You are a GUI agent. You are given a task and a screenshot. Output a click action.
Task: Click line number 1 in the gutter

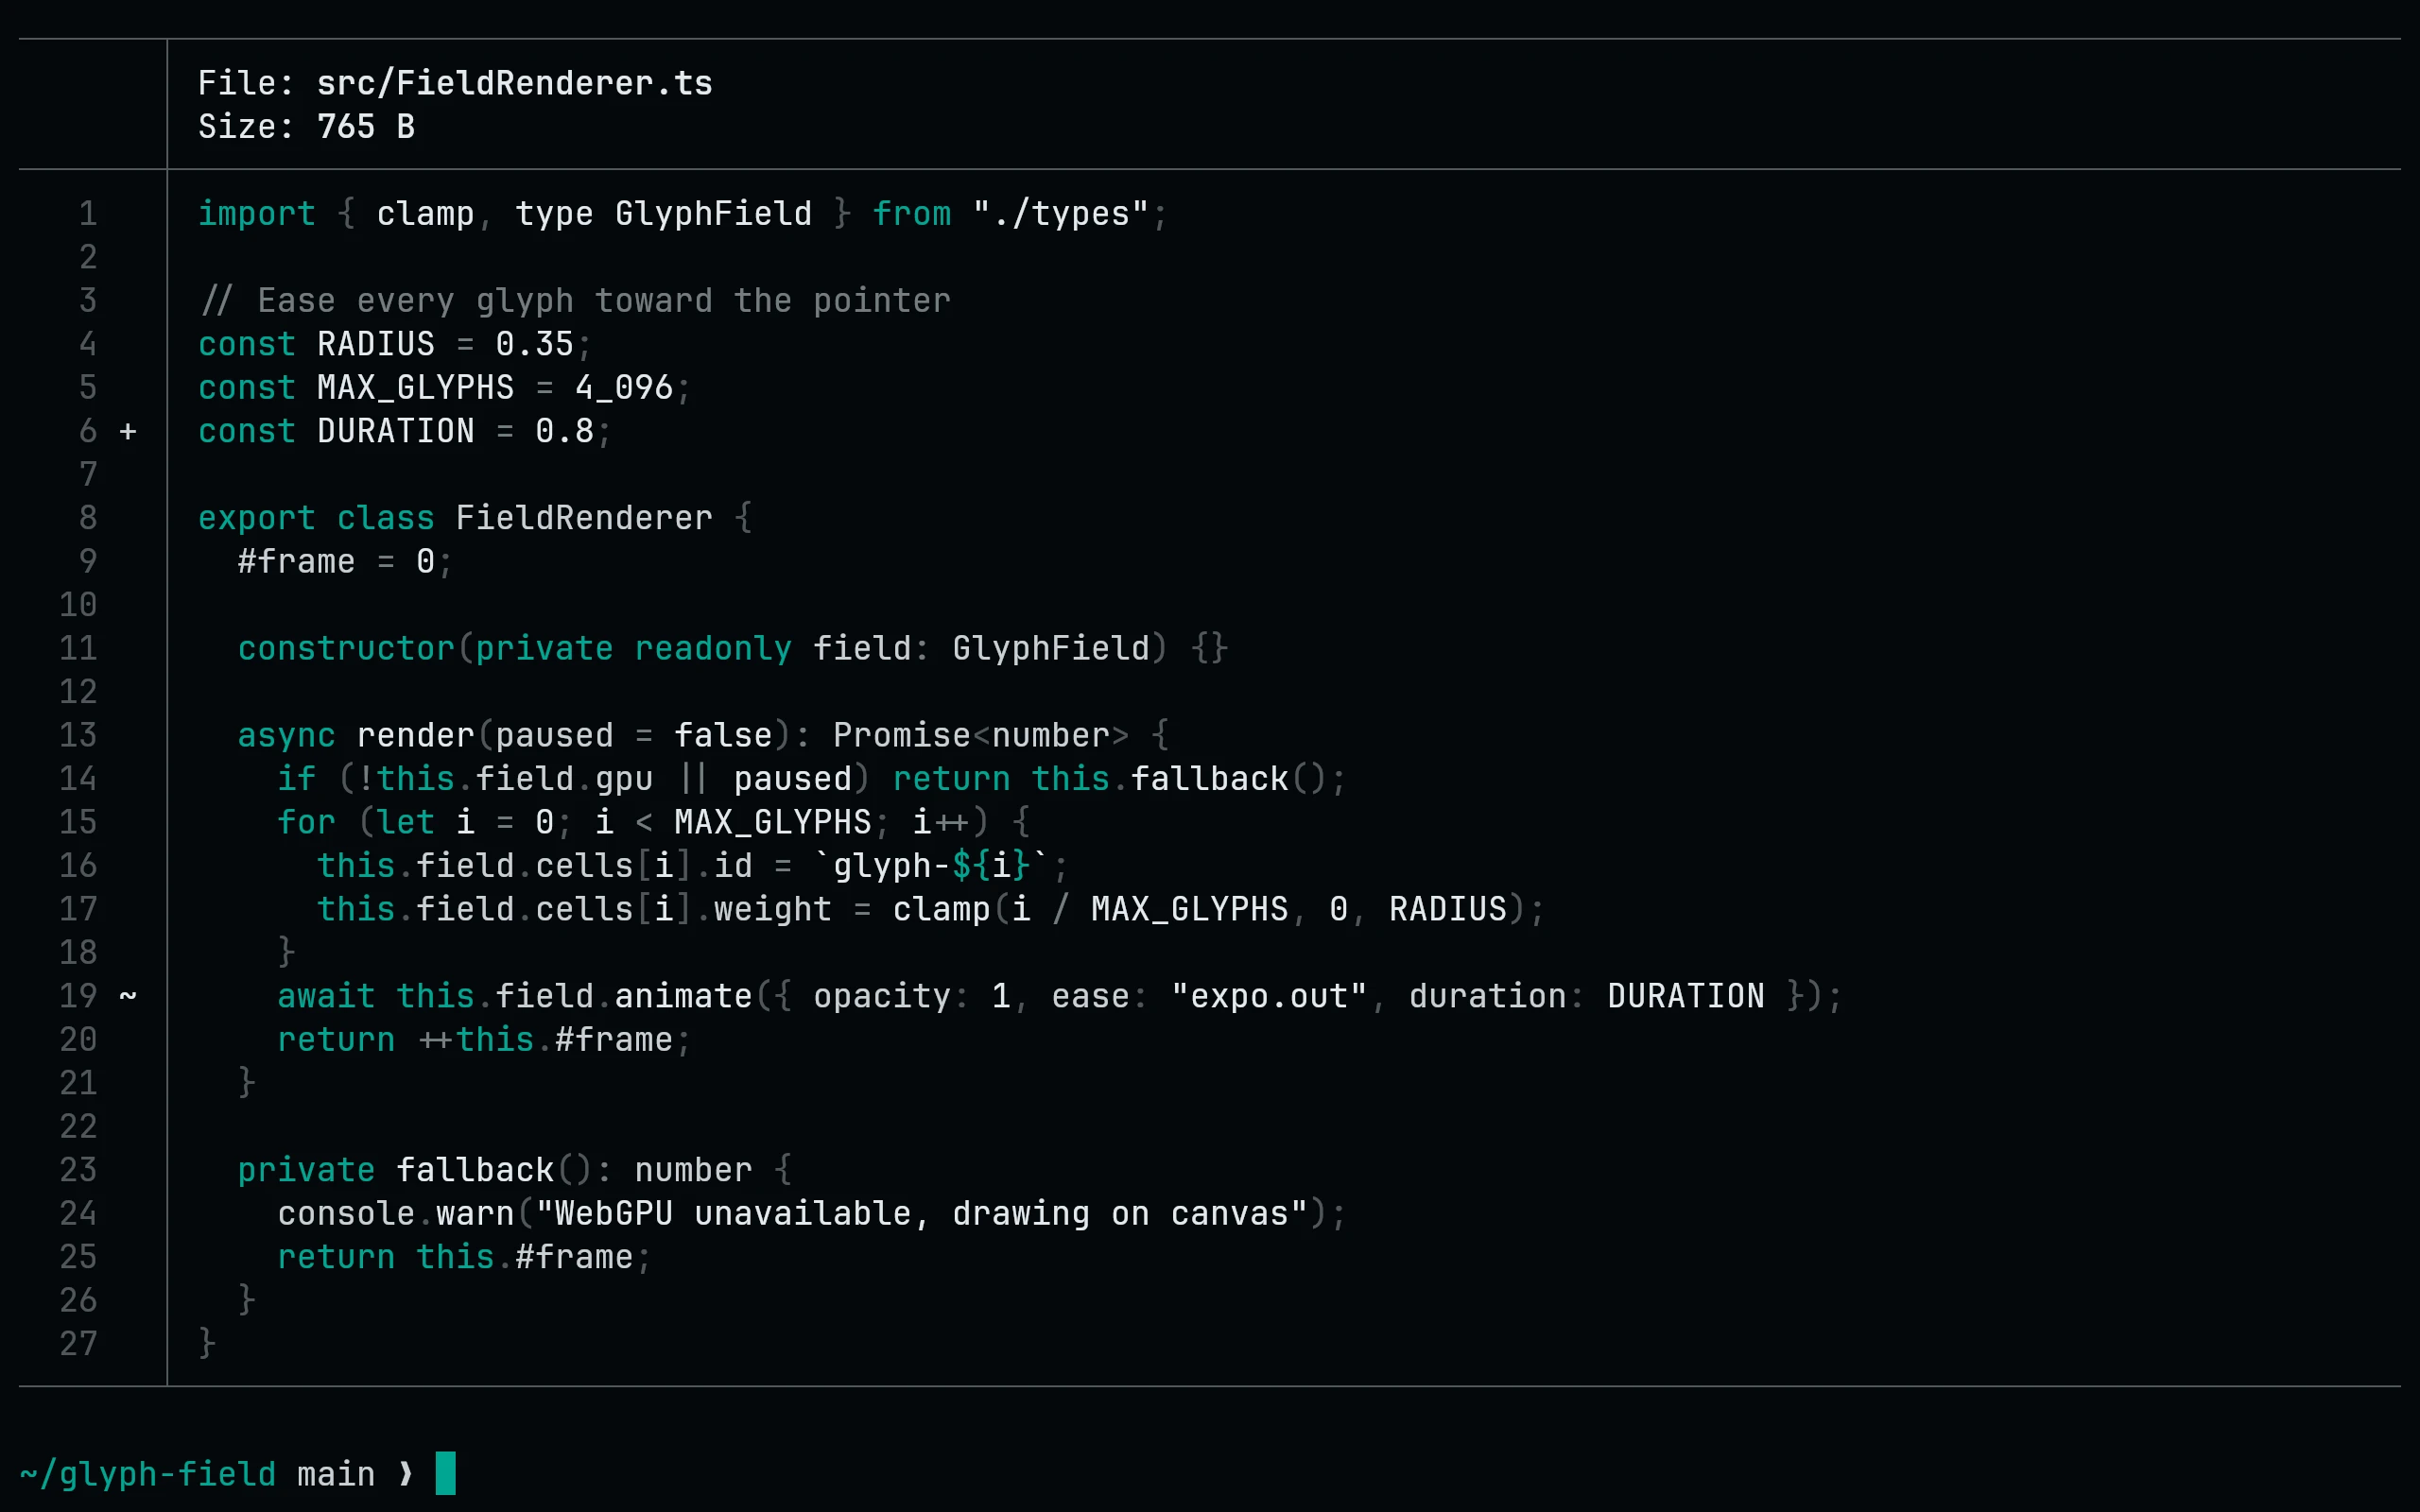(x=88, y=214)
